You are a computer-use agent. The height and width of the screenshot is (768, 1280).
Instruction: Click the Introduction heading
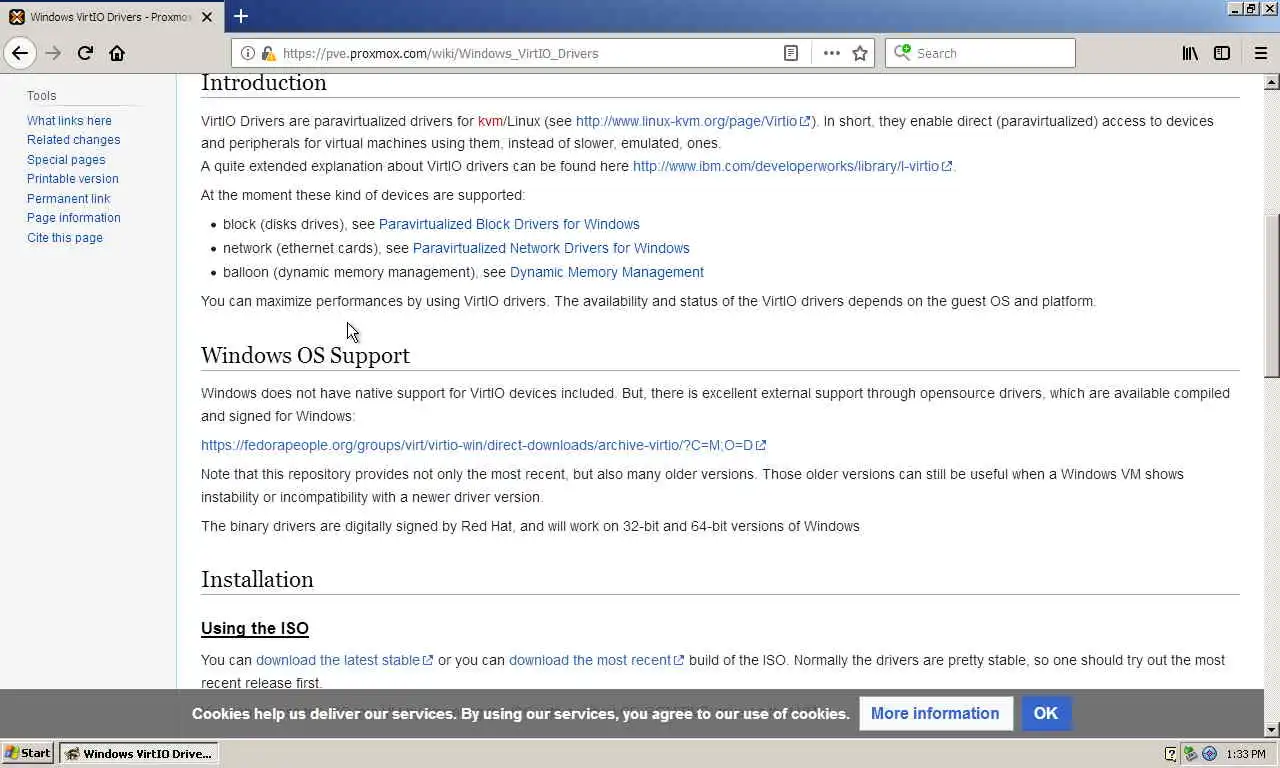pos(264,83)
